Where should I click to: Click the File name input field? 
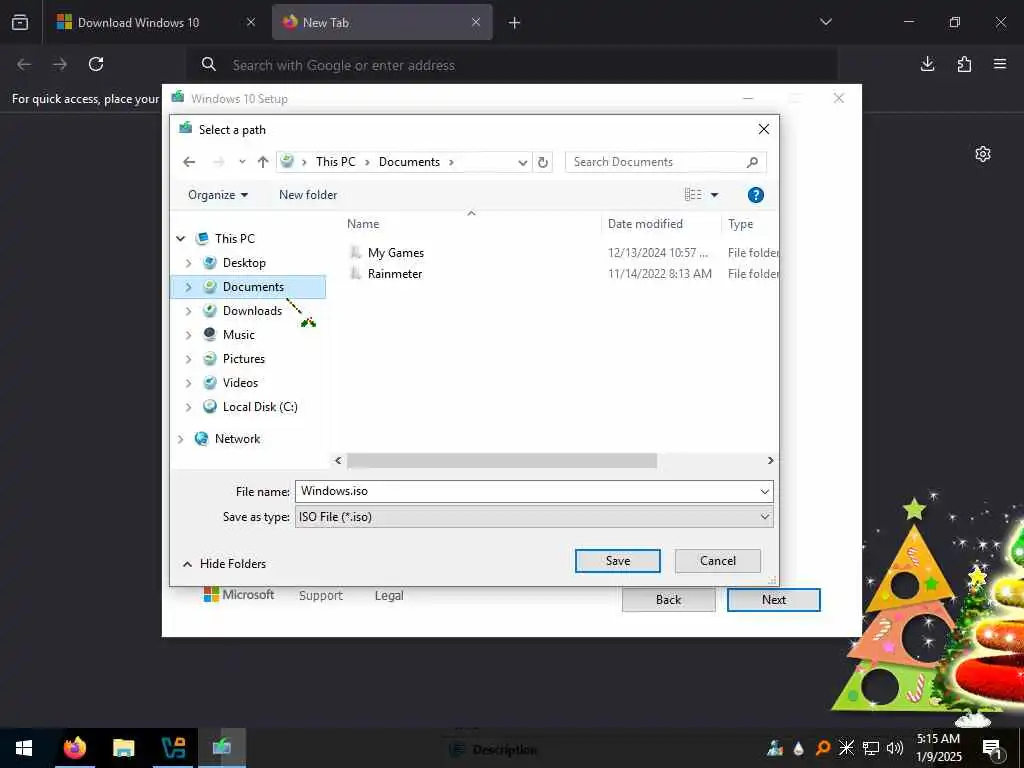[x=526, y=491]
